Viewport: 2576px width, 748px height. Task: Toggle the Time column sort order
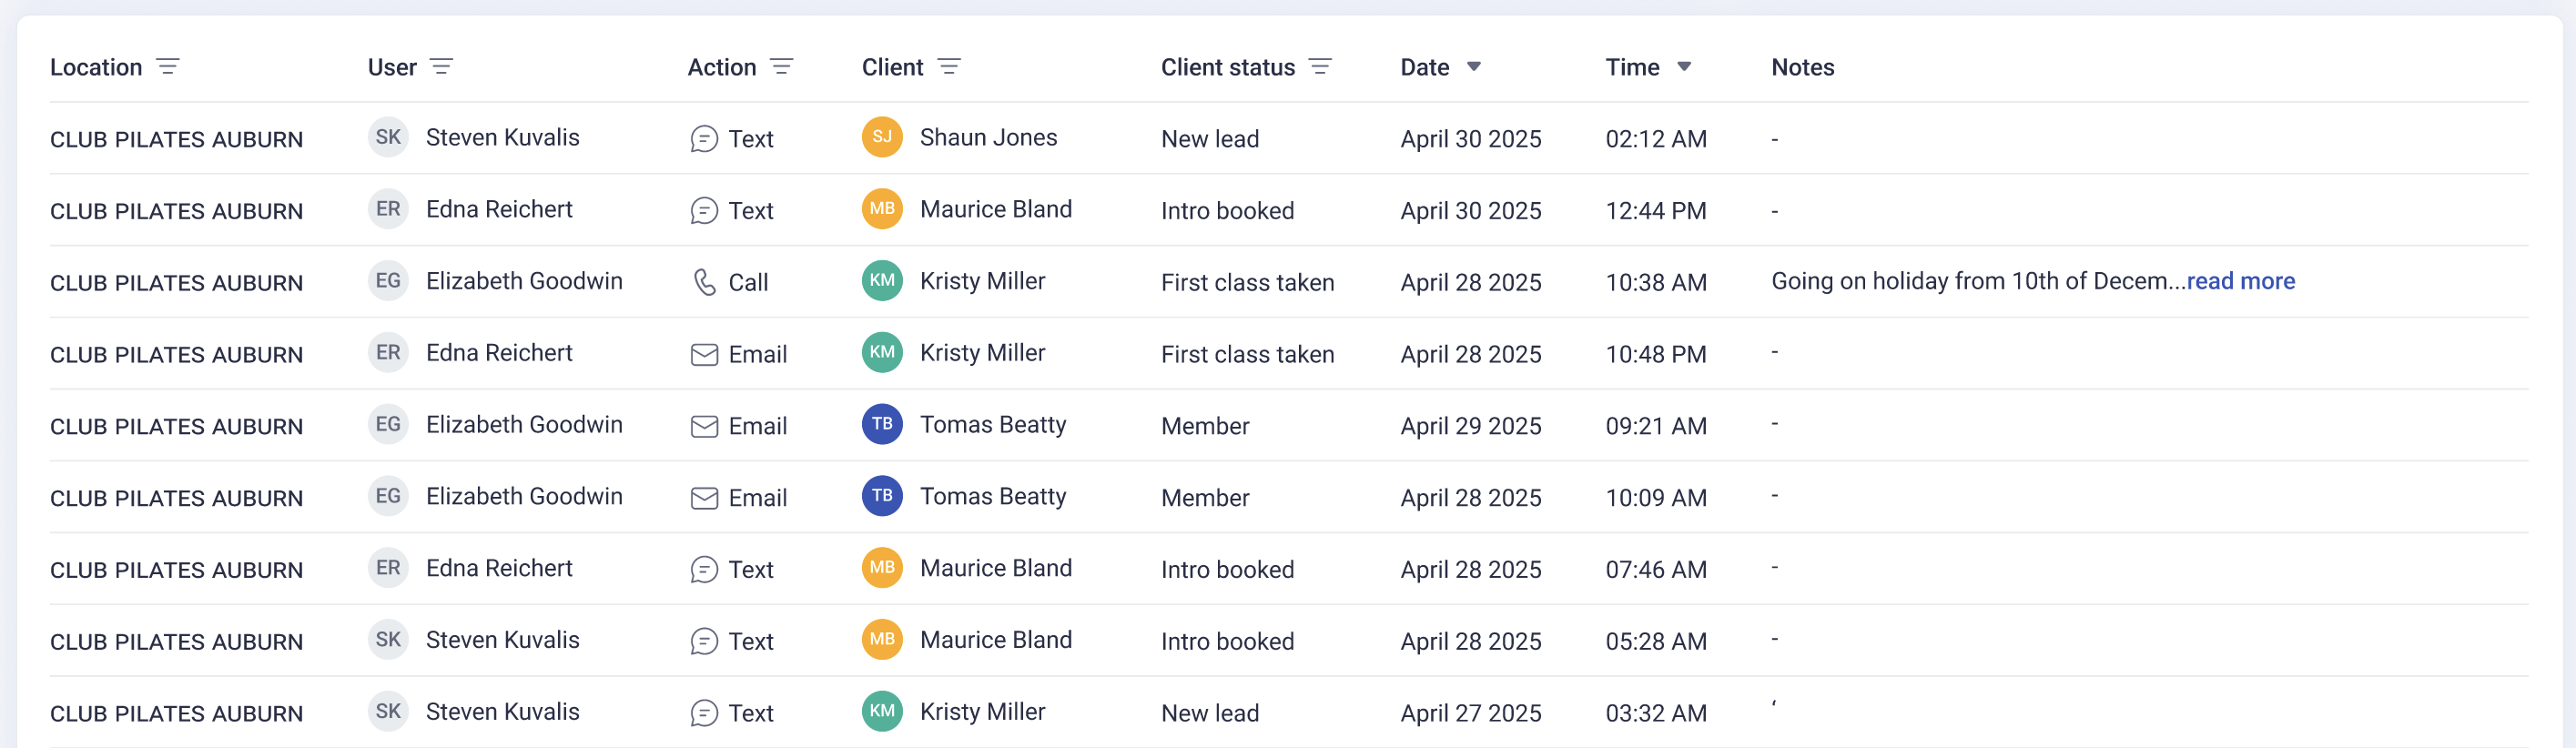click(1685, 67)
